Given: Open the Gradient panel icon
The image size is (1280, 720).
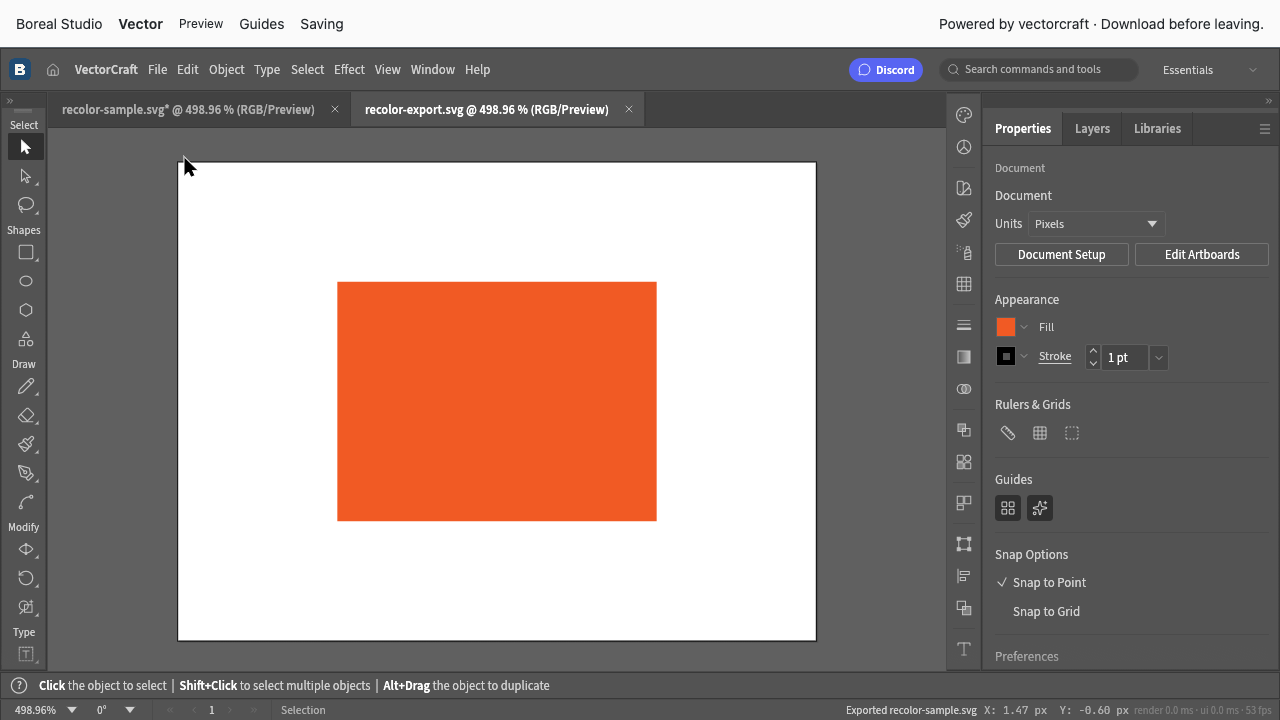Looking at the screenshot, I should point(964,357).
